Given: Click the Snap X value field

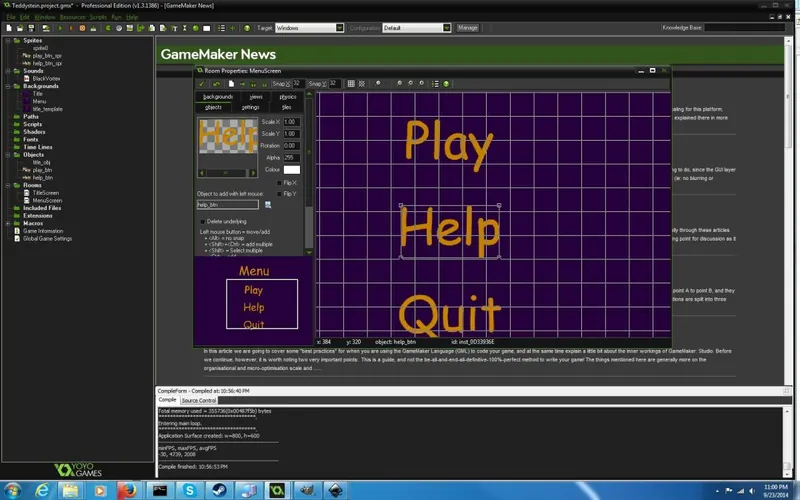Looking at the screenshot, I should [298, 83].
